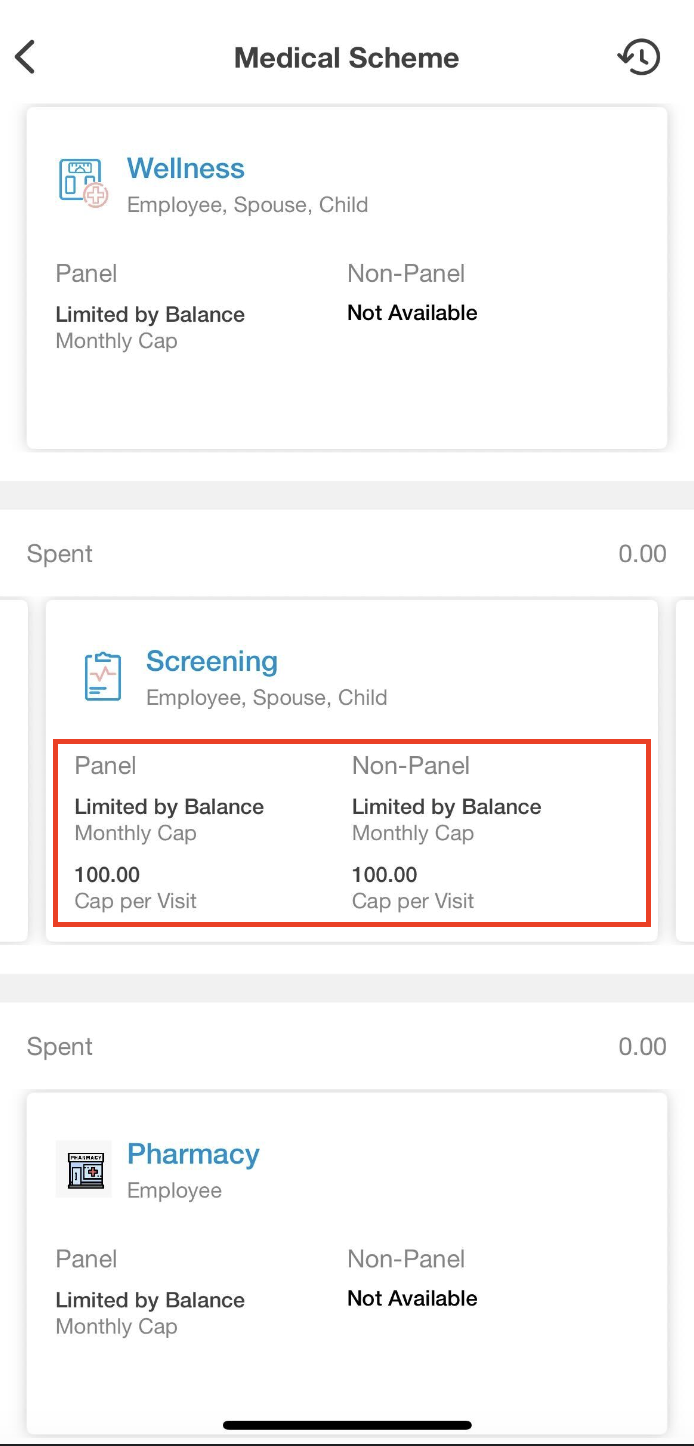The width and height of the screenshot is (694, 1446).
Task: Tap the Spent amount above Screening
Action: point(642,554)
